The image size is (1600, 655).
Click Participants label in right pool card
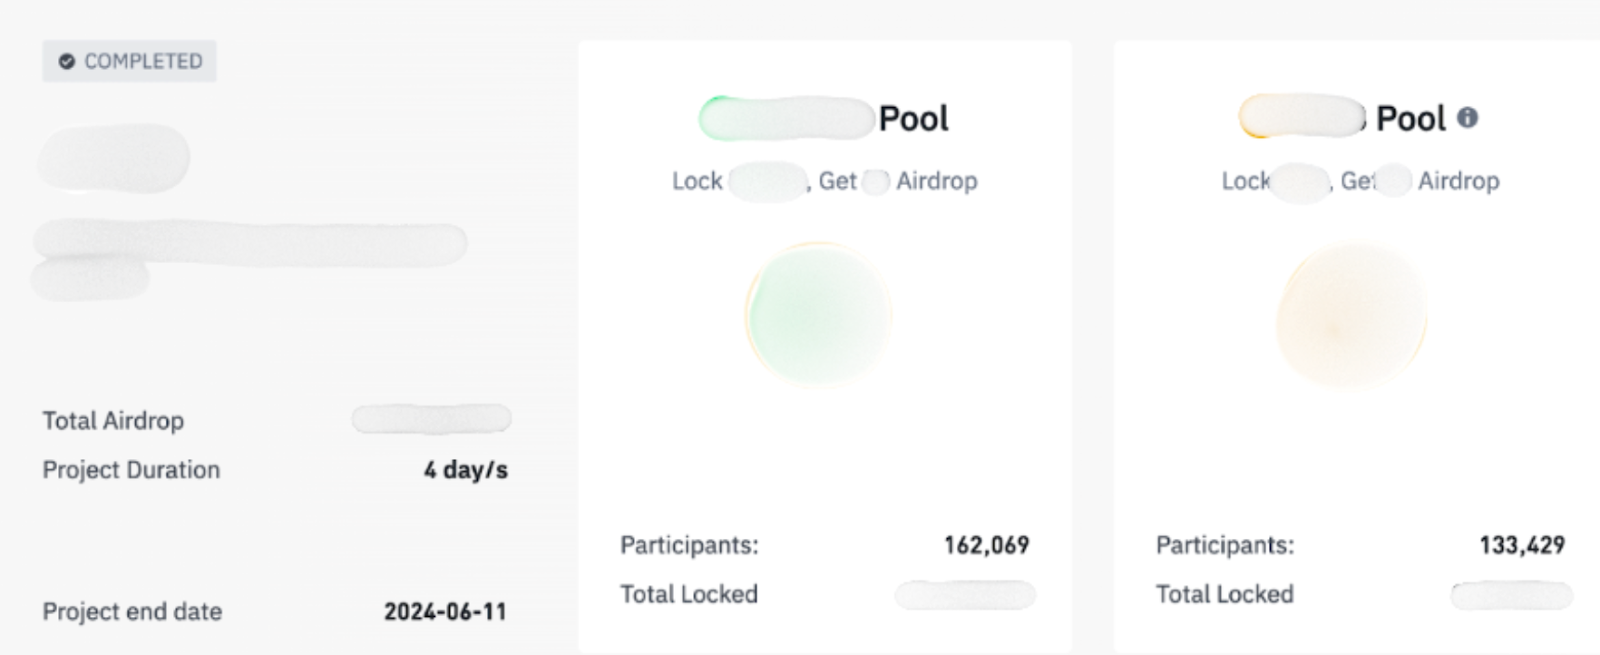pyautogui.click(x=1225, y=545)
